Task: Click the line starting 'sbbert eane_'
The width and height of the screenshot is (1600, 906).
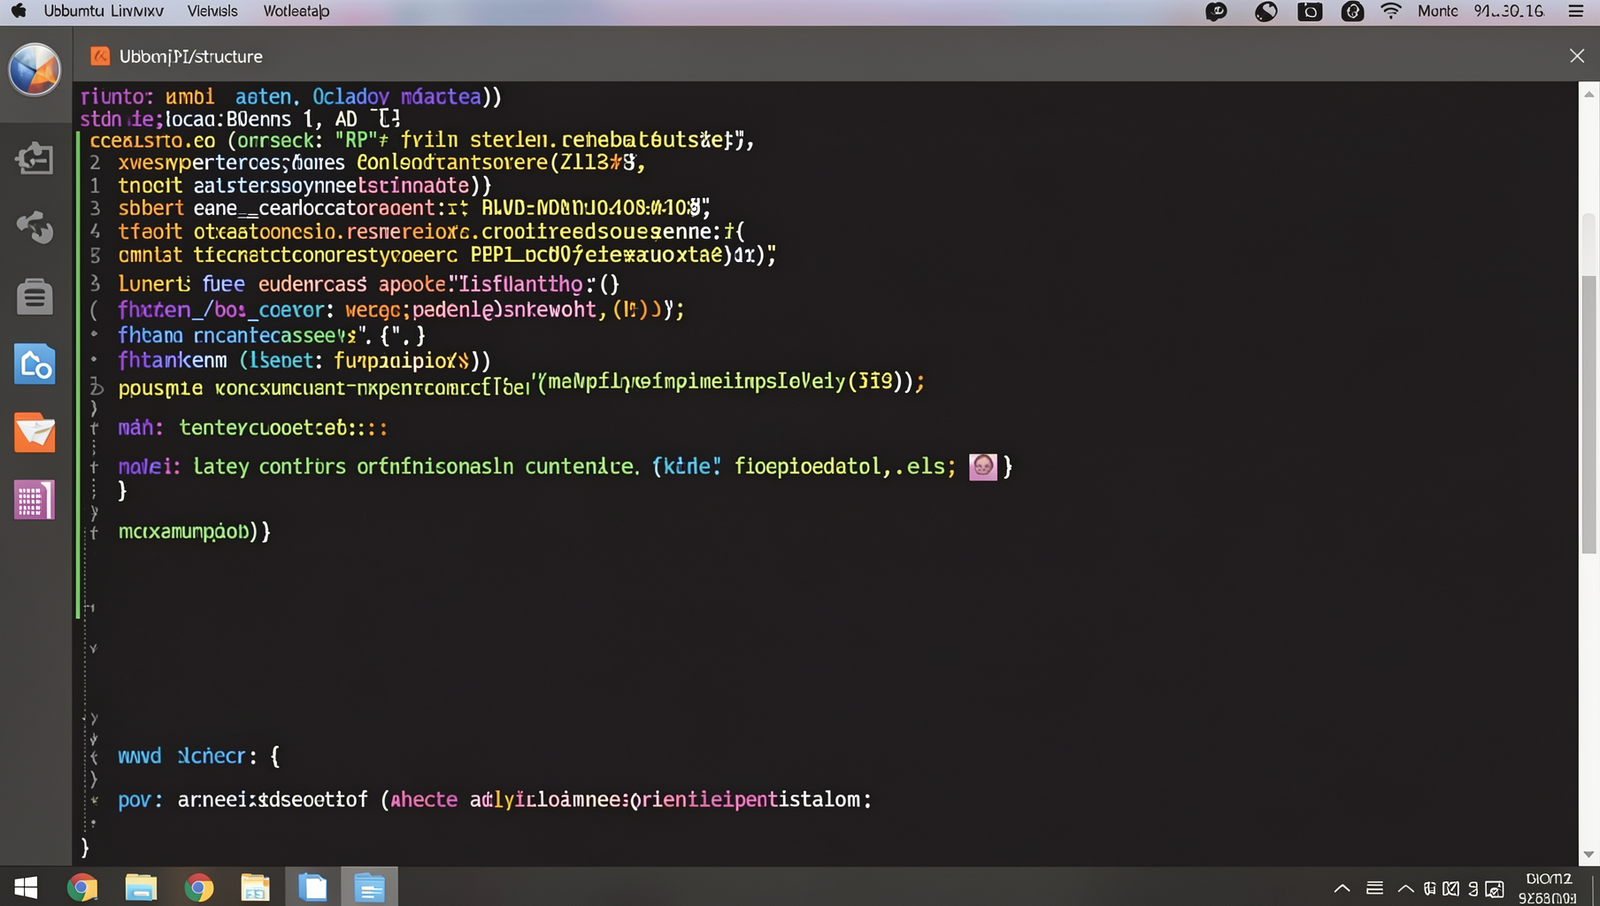Action: pos(414,208)
